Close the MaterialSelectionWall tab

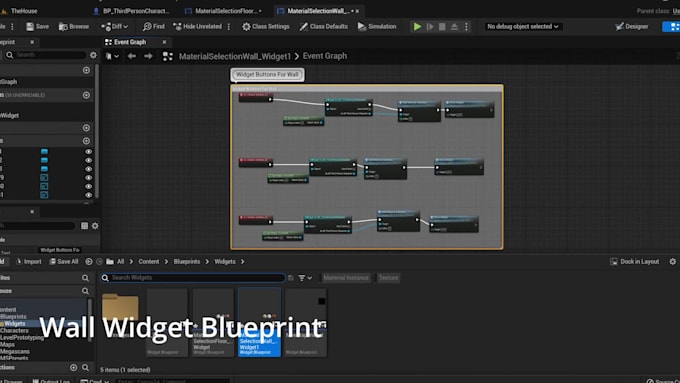[x=357, y=11]
